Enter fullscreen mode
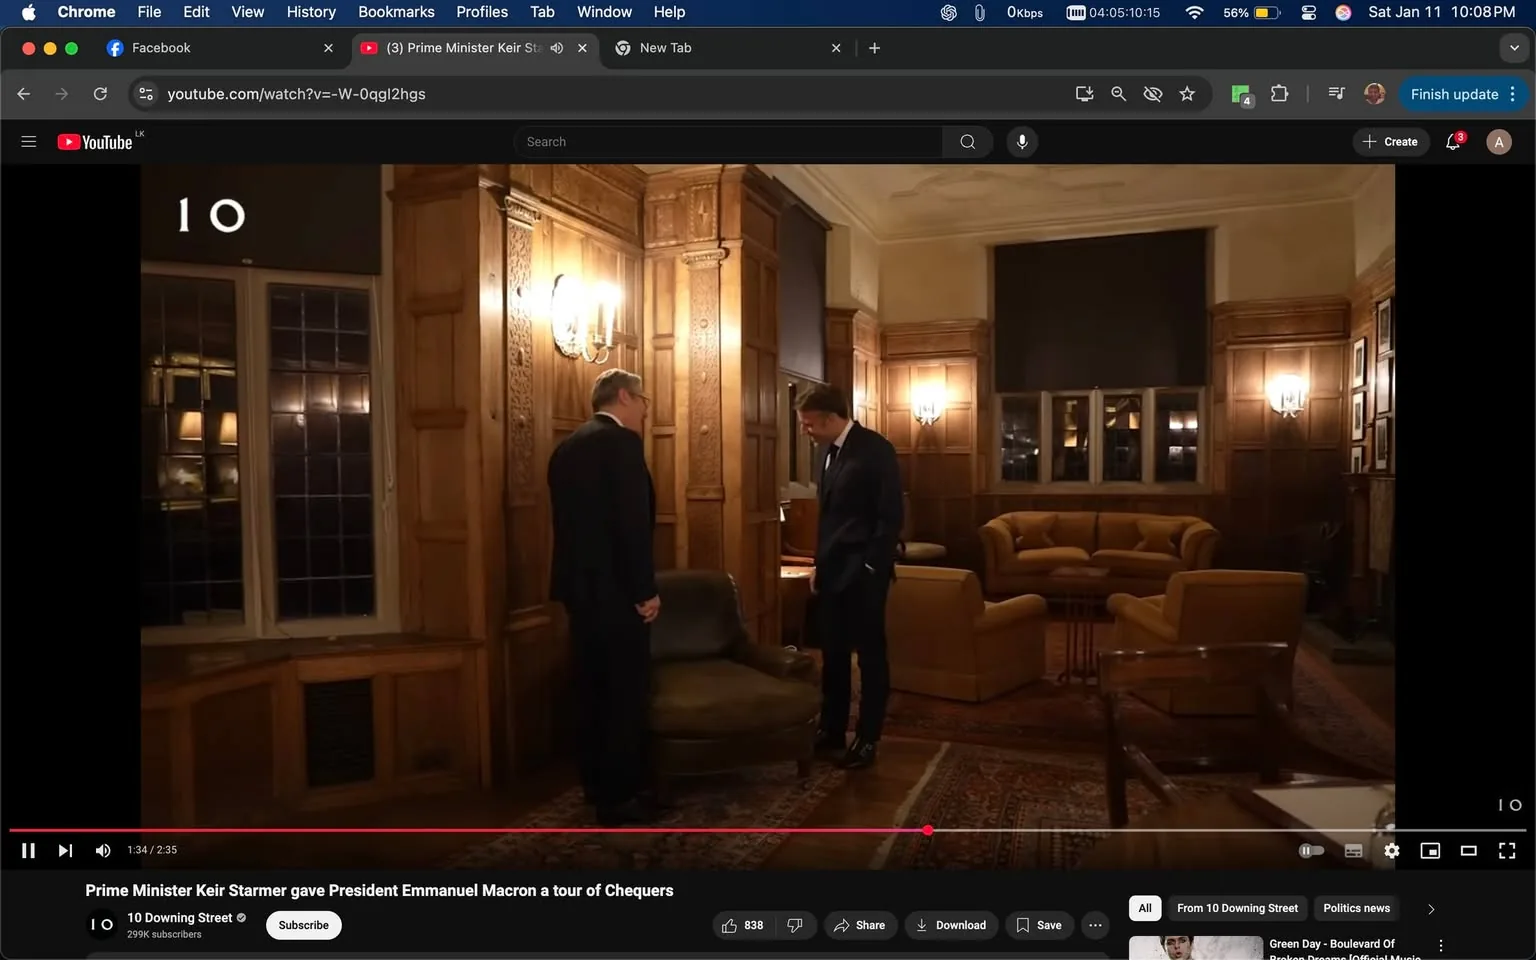1536x960 pixels. [1506, 850]
